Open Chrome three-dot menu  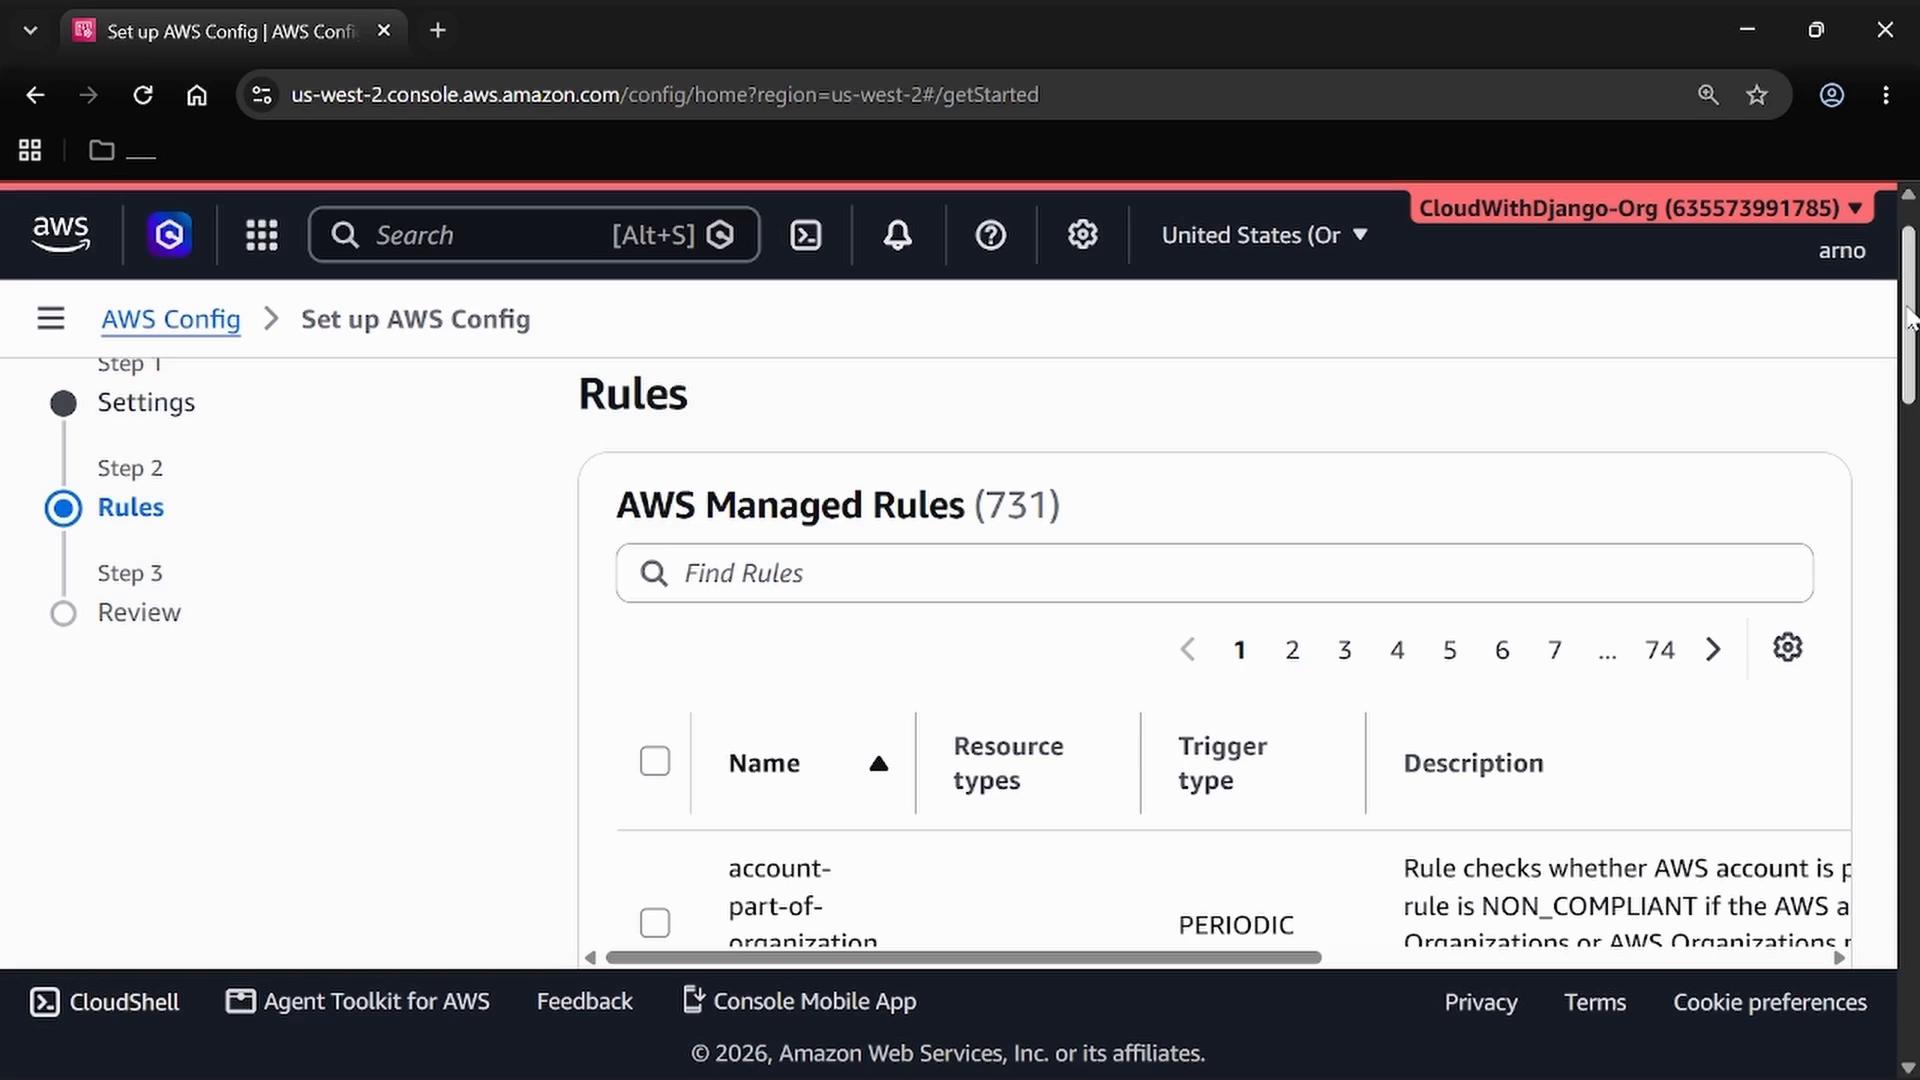pos(1886,95)
